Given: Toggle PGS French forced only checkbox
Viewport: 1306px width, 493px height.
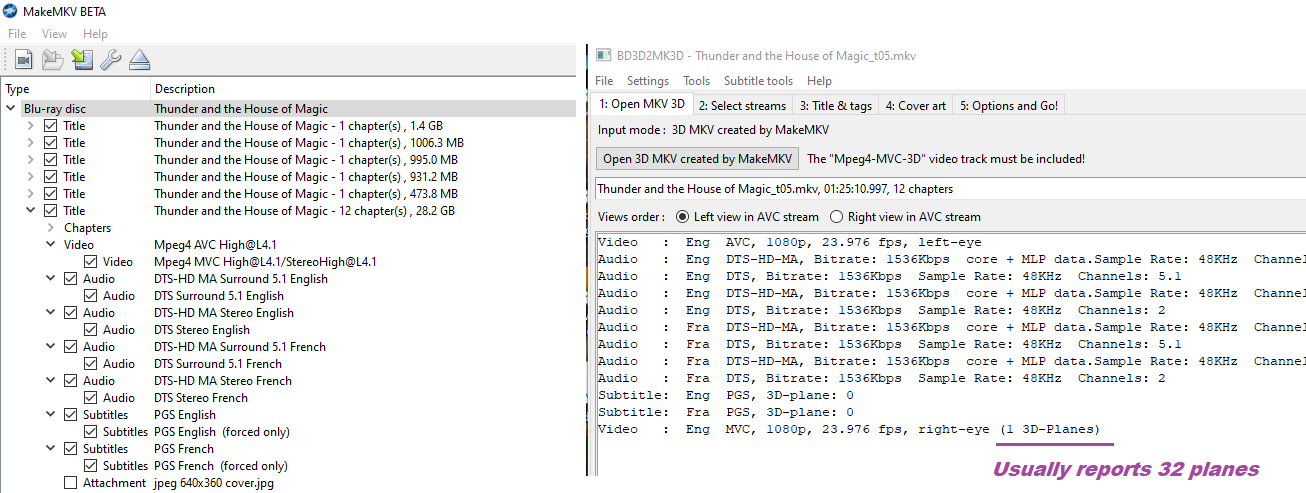Looking at the screenshot, I should (91, 466).
